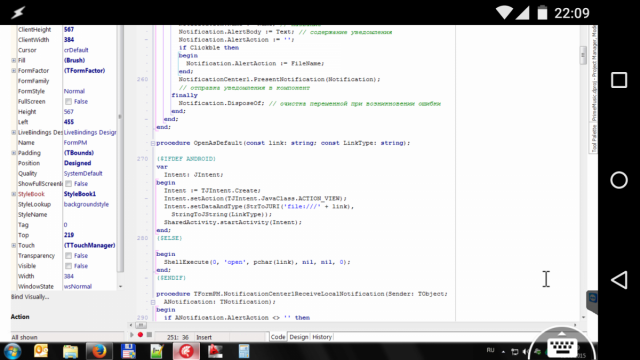Select the Cursor property value crDefault
Viewport: 640px width, 360px height.
(76, 50)
